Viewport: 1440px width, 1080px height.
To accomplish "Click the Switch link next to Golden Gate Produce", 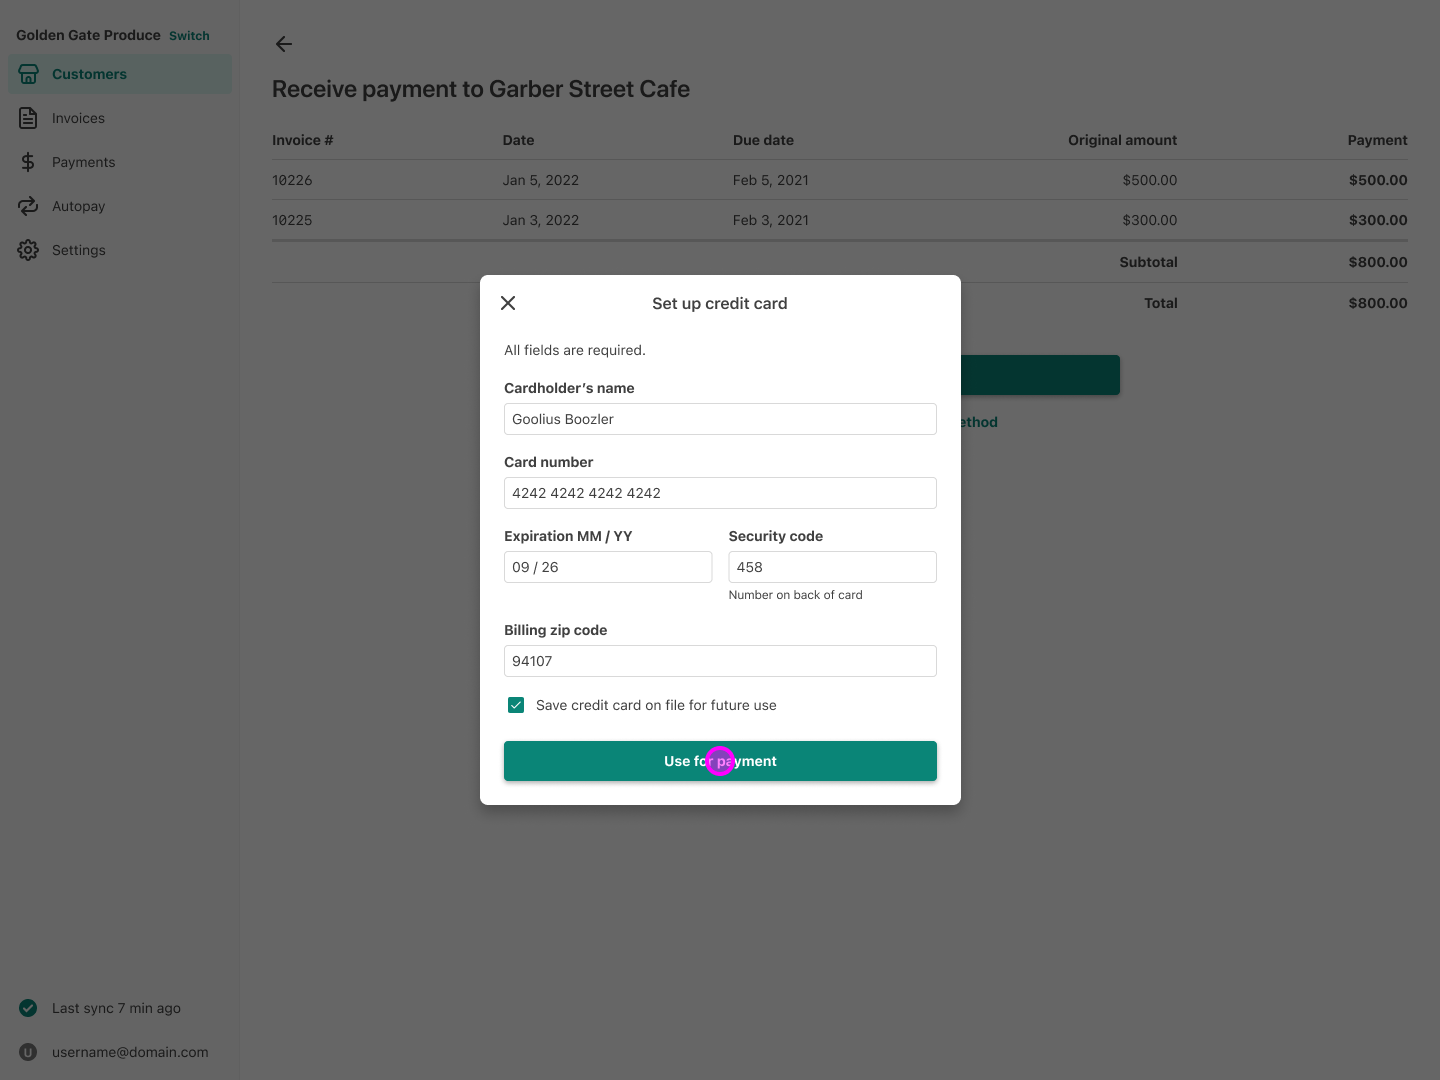I will click(189, 35).
